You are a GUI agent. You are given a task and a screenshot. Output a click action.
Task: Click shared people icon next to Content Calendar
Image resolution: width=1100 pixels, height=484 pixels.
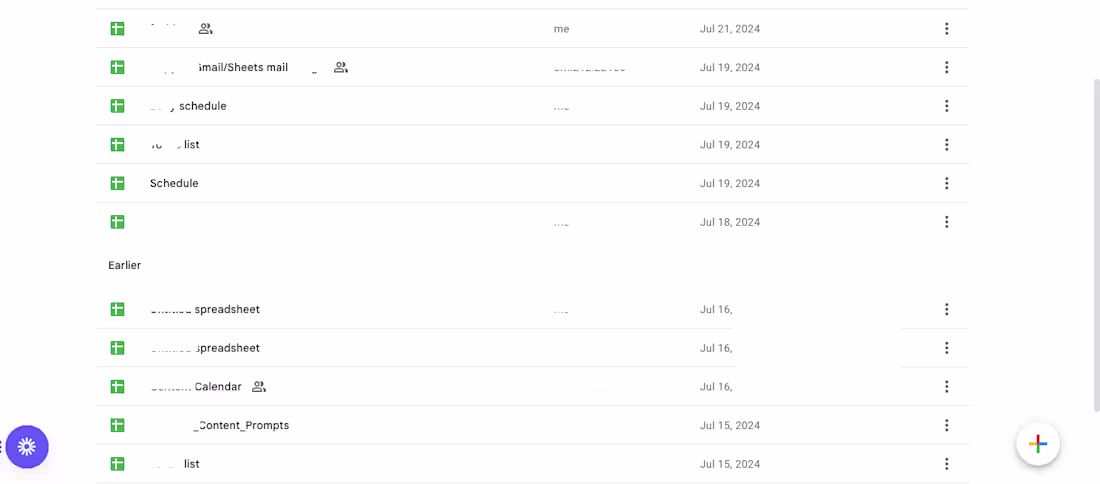click(259, 387)
